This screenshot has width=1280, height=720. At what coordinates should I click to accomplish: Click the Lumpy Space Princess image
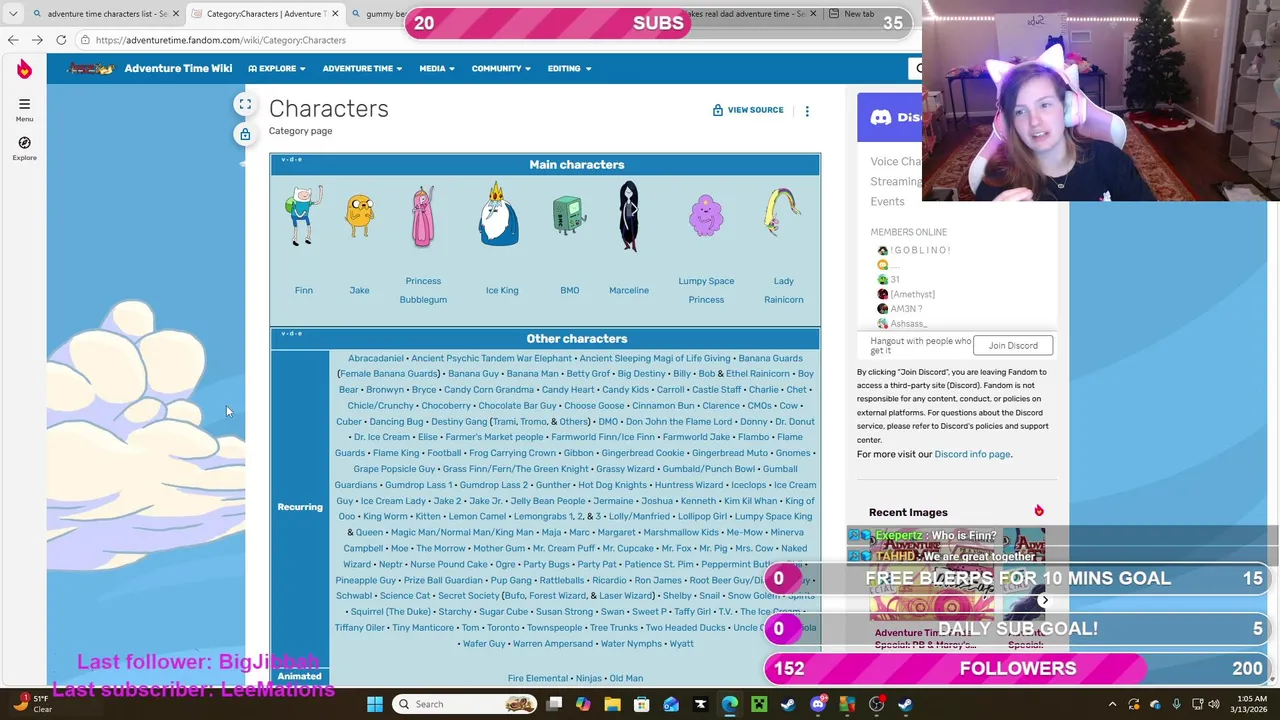click(706, 217)
